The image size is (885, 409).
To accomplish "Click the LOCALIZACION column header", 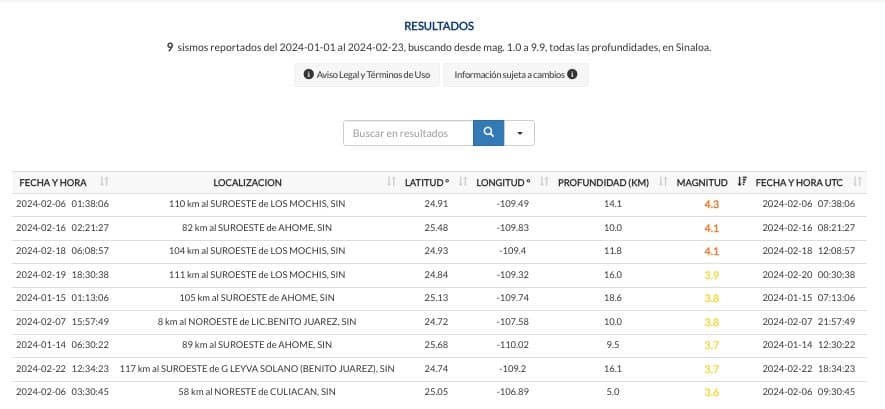I will click(247, 182).
